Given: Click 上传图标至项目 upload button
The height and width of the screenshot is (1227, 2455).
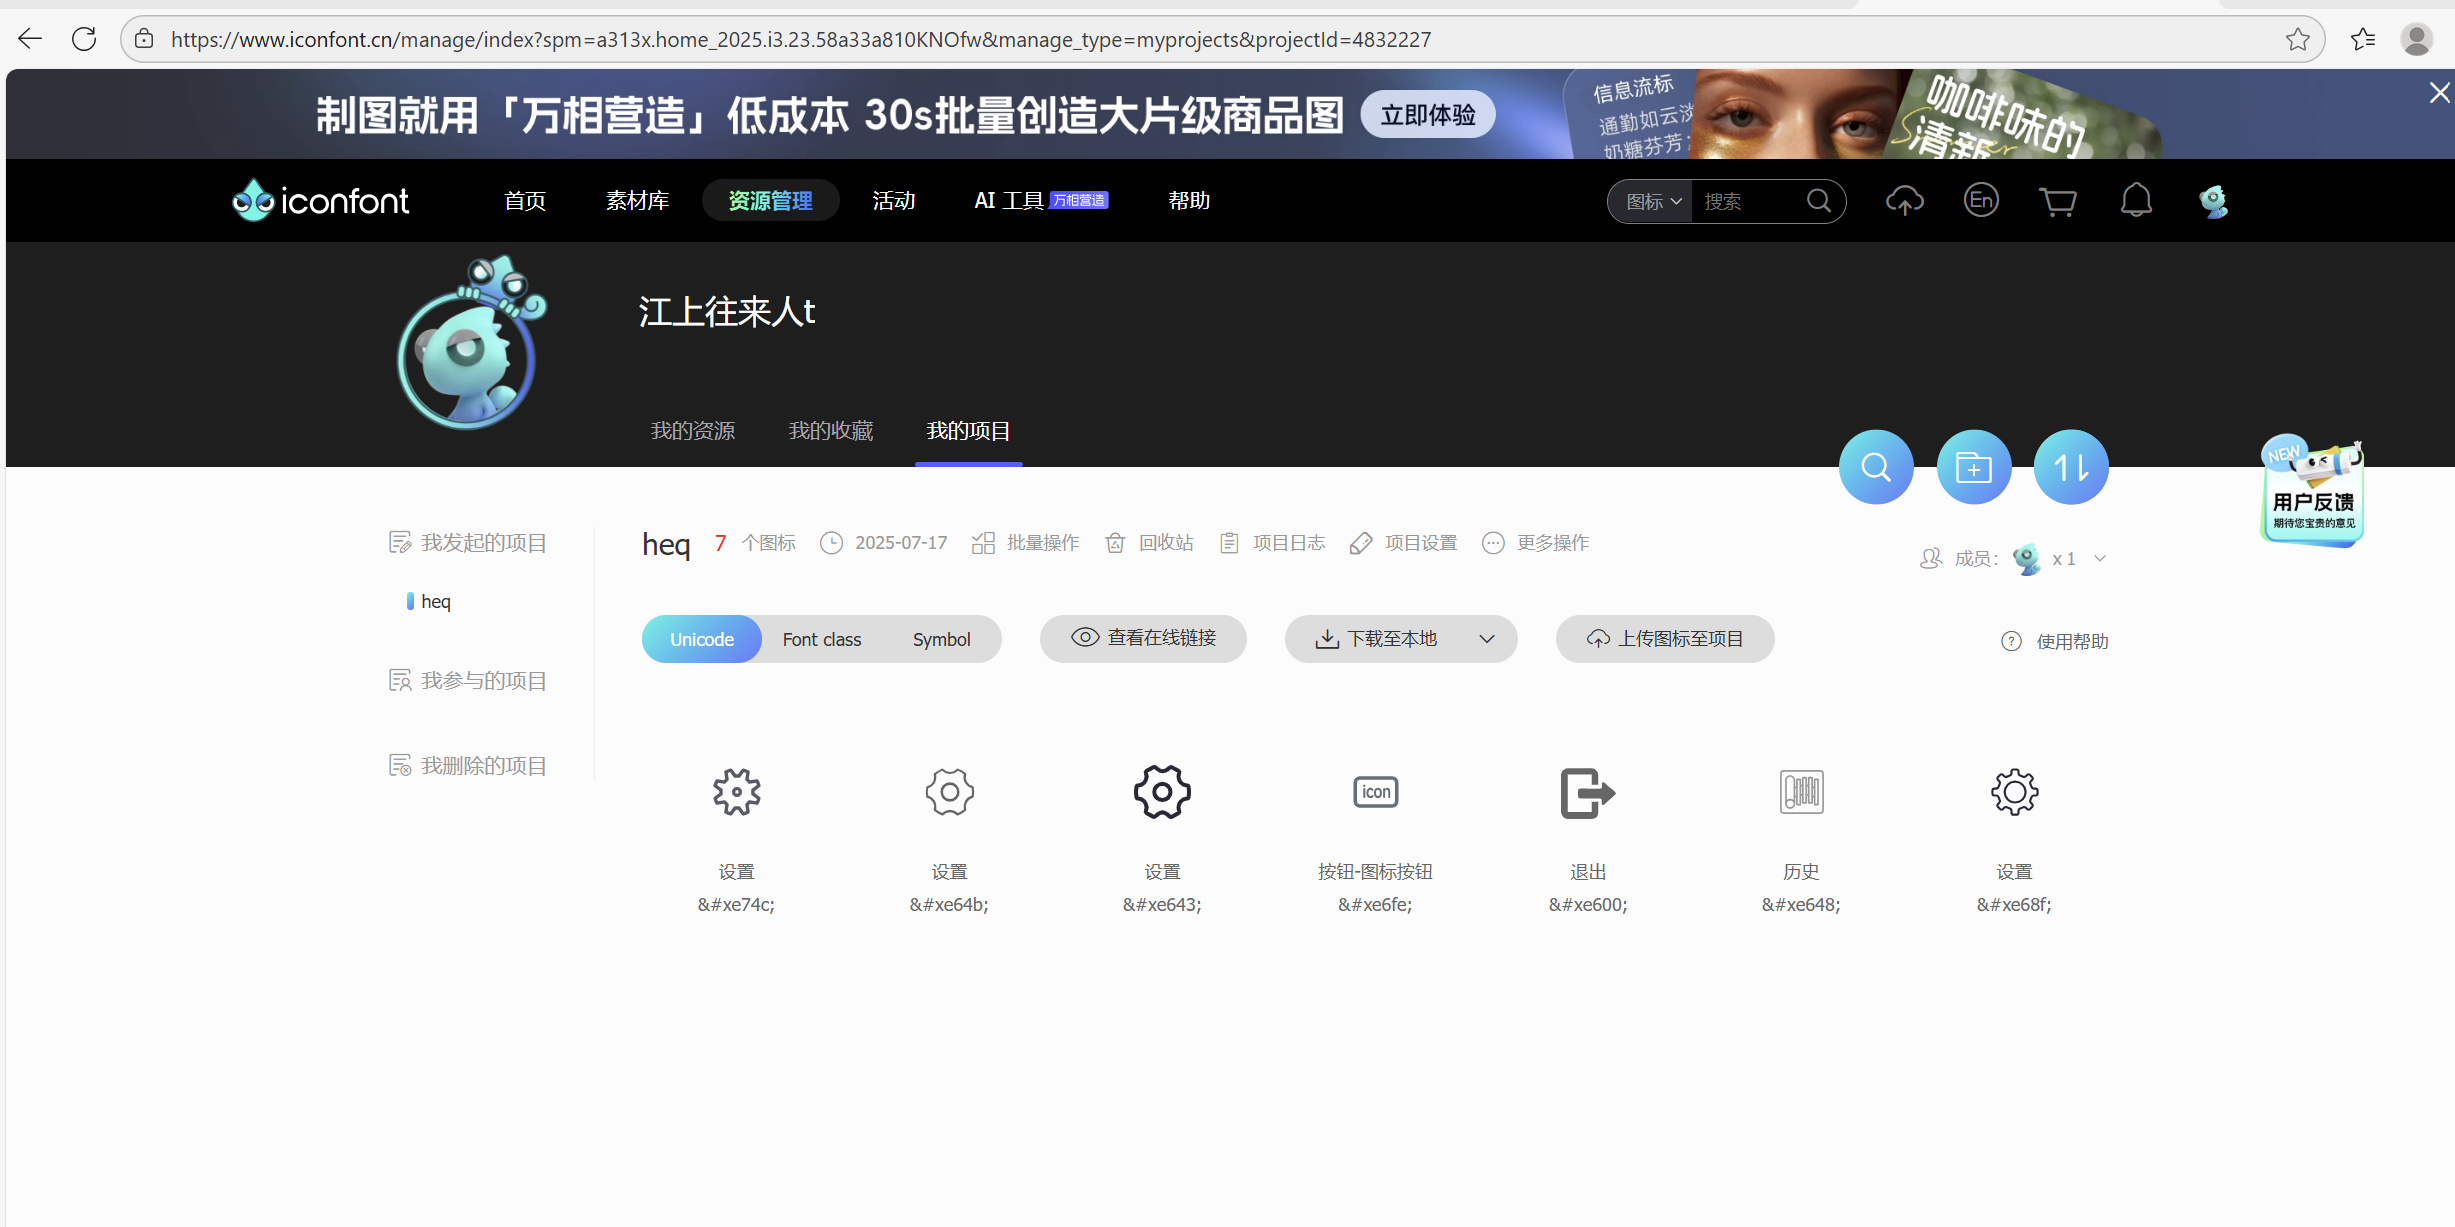Looking at the screenshot, I should pyautogui.click(x=1664, y=638).
